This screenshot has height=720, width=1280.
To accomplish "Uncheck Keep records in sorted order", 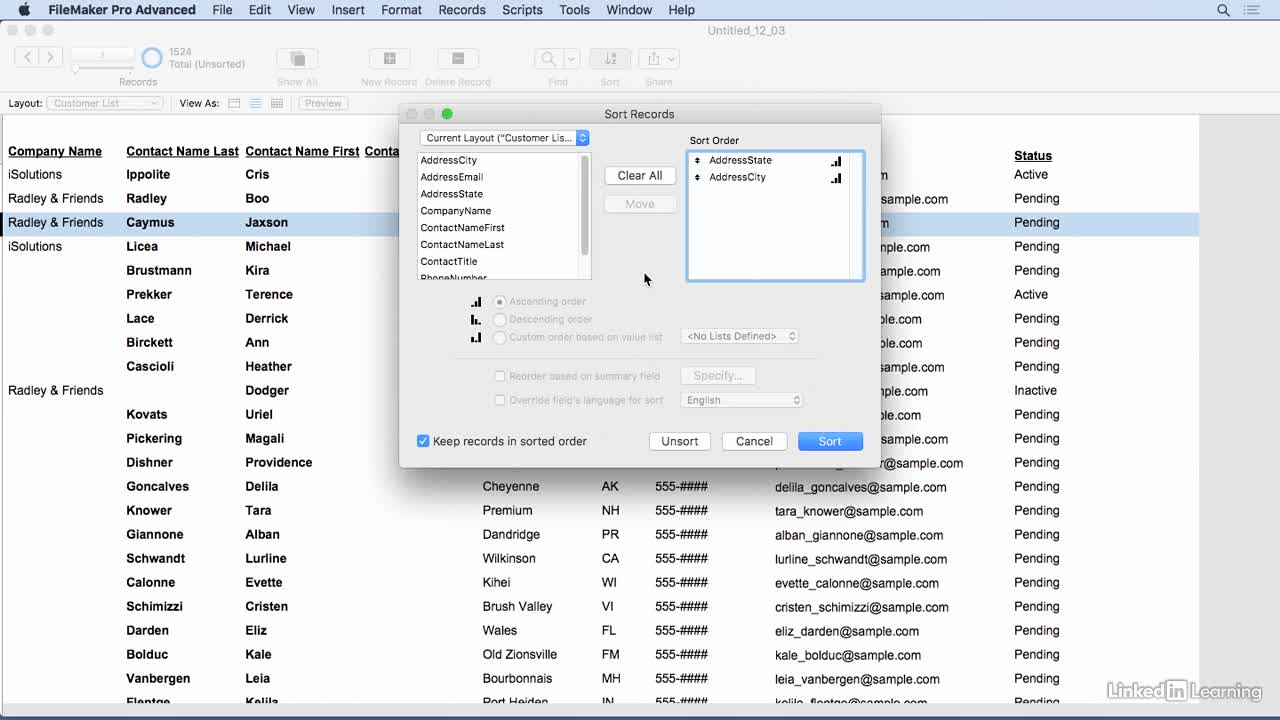I will click(423, 441).
